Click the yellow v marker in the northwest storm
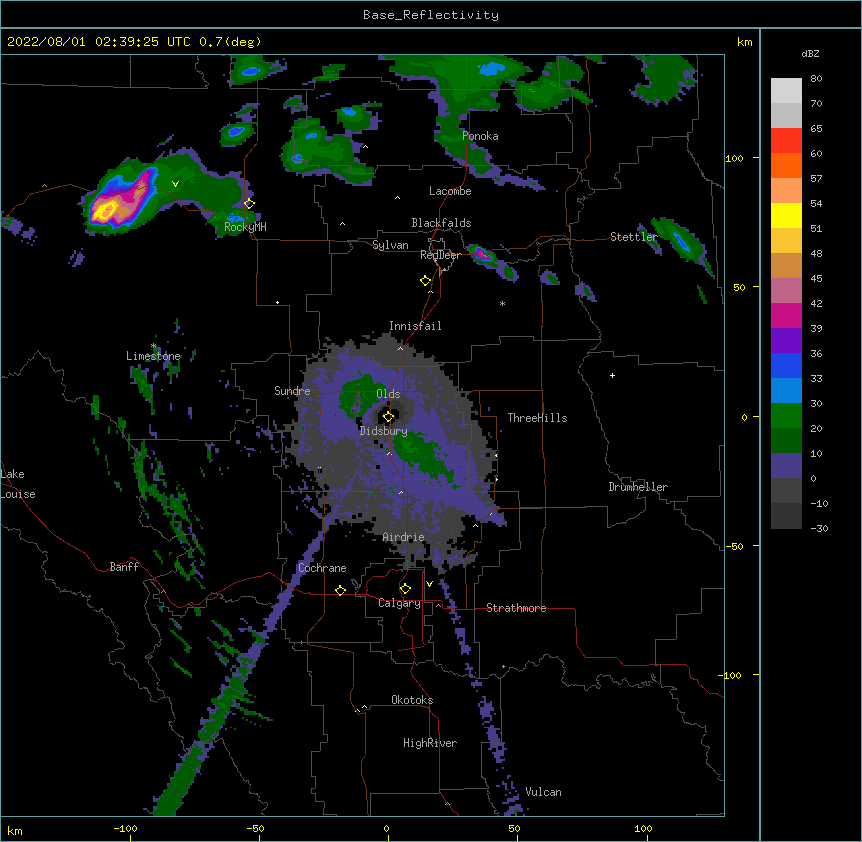The width and height of the screenshot is (862, 842). (x=175, y=184)
